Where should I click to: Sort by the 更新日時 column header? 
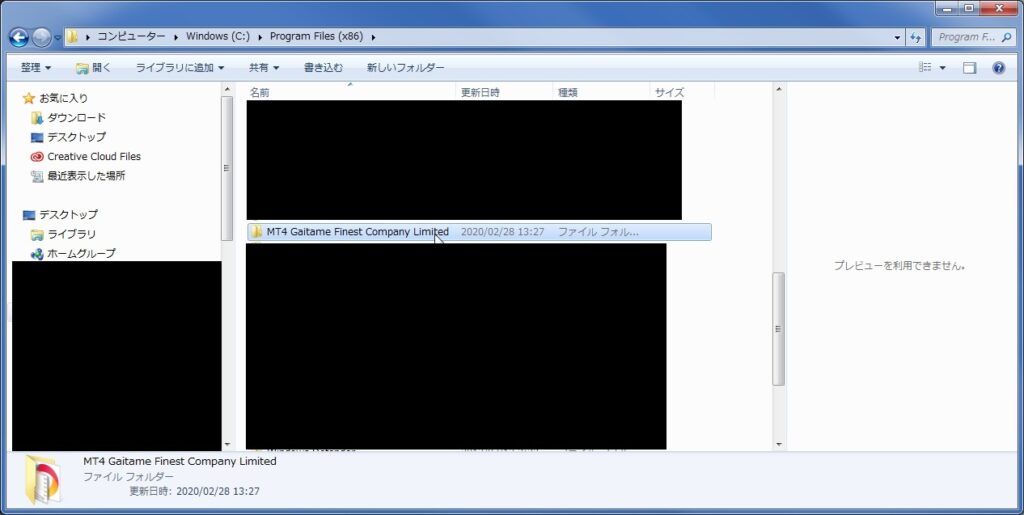(x=504, y=92)
